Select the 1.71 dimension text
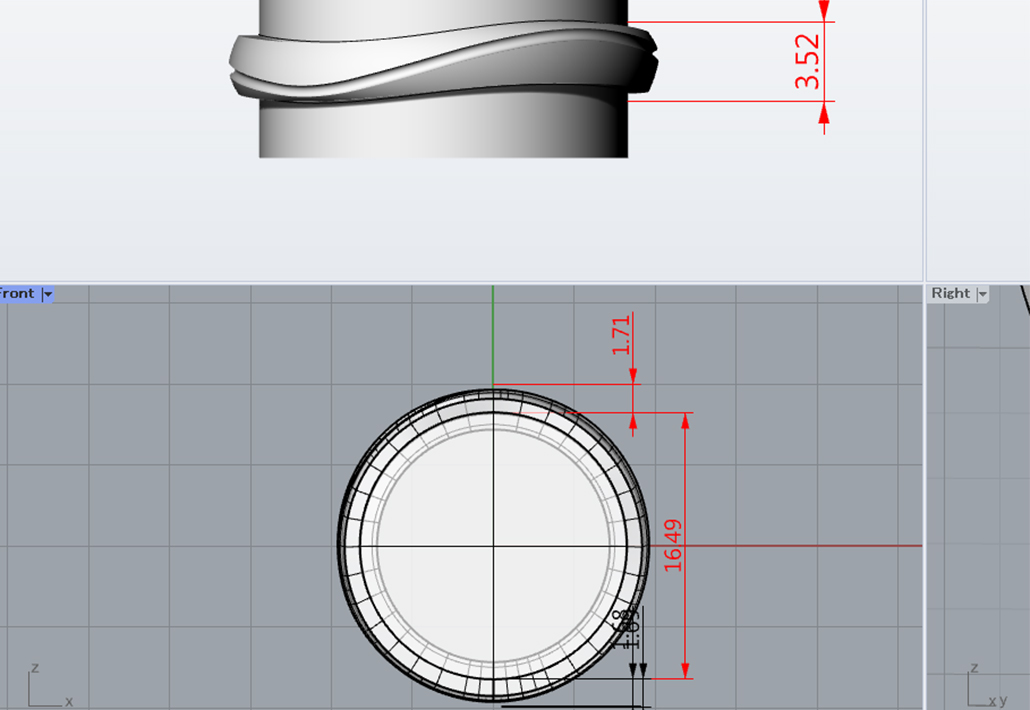Screen dimensions: 1030x710 coord(621,335)
